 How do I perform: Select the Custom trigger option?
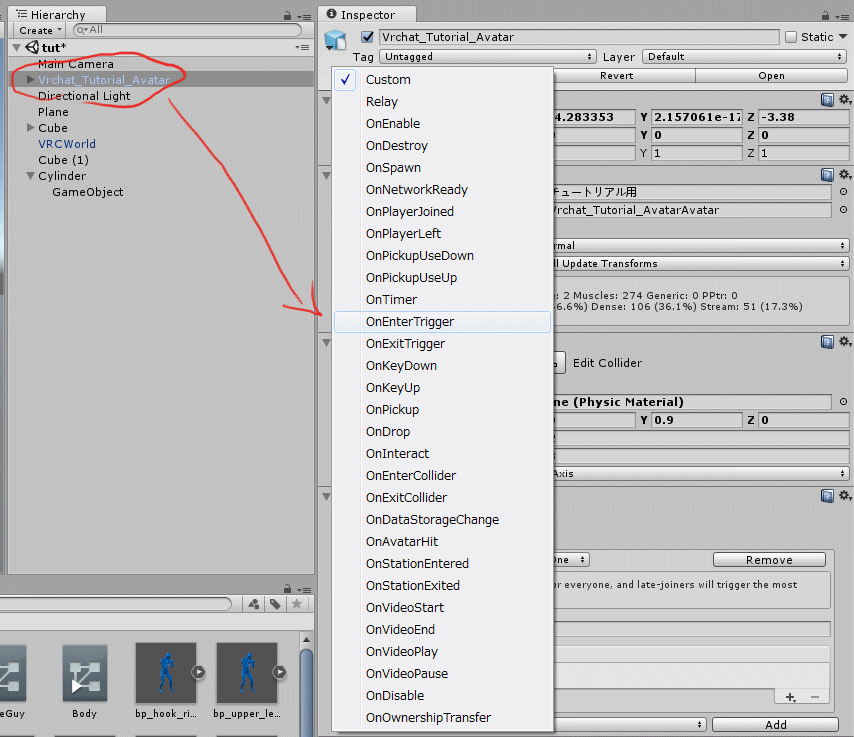(442, 80)
